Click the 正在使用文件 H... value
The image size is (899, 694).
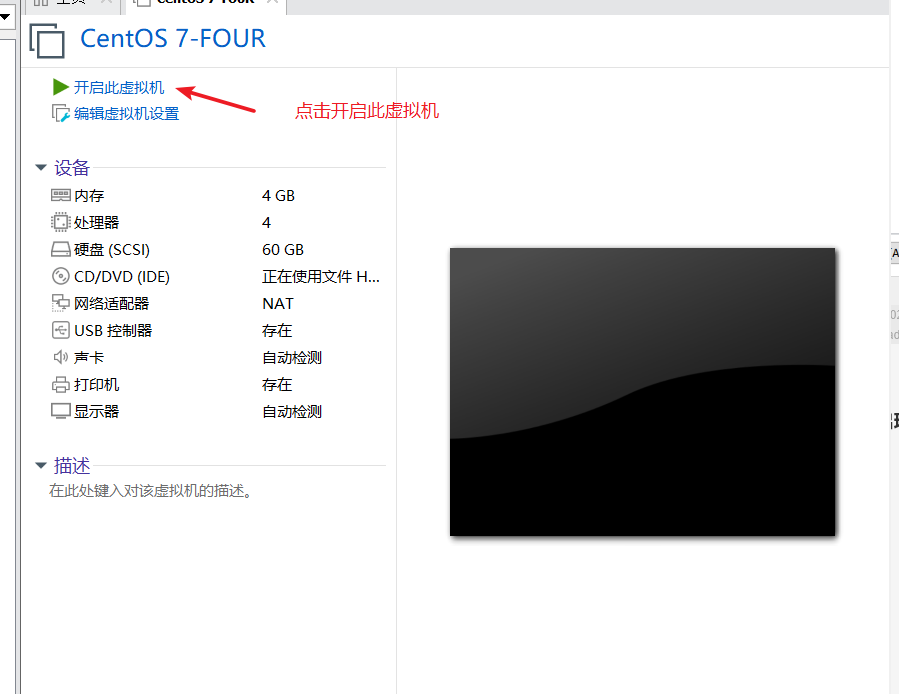(321, 276)
